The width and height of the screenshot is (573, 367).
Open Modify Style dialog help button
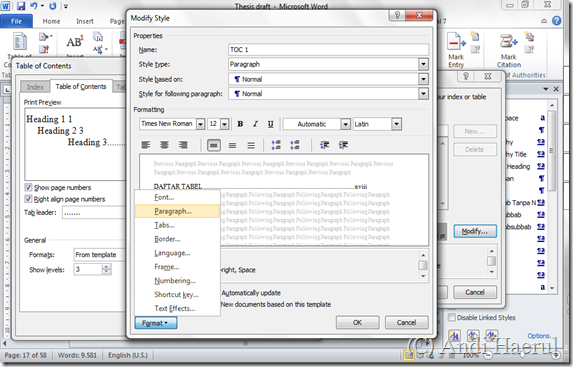click(397, 15)
